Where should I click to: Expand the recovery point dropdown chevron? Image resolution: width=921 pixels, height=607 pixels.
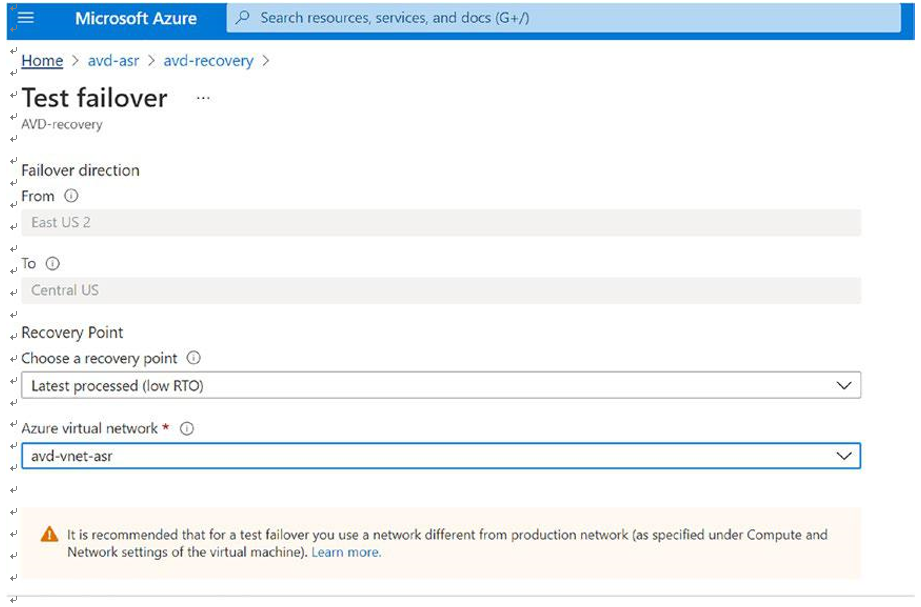click(x=844, y=385)
